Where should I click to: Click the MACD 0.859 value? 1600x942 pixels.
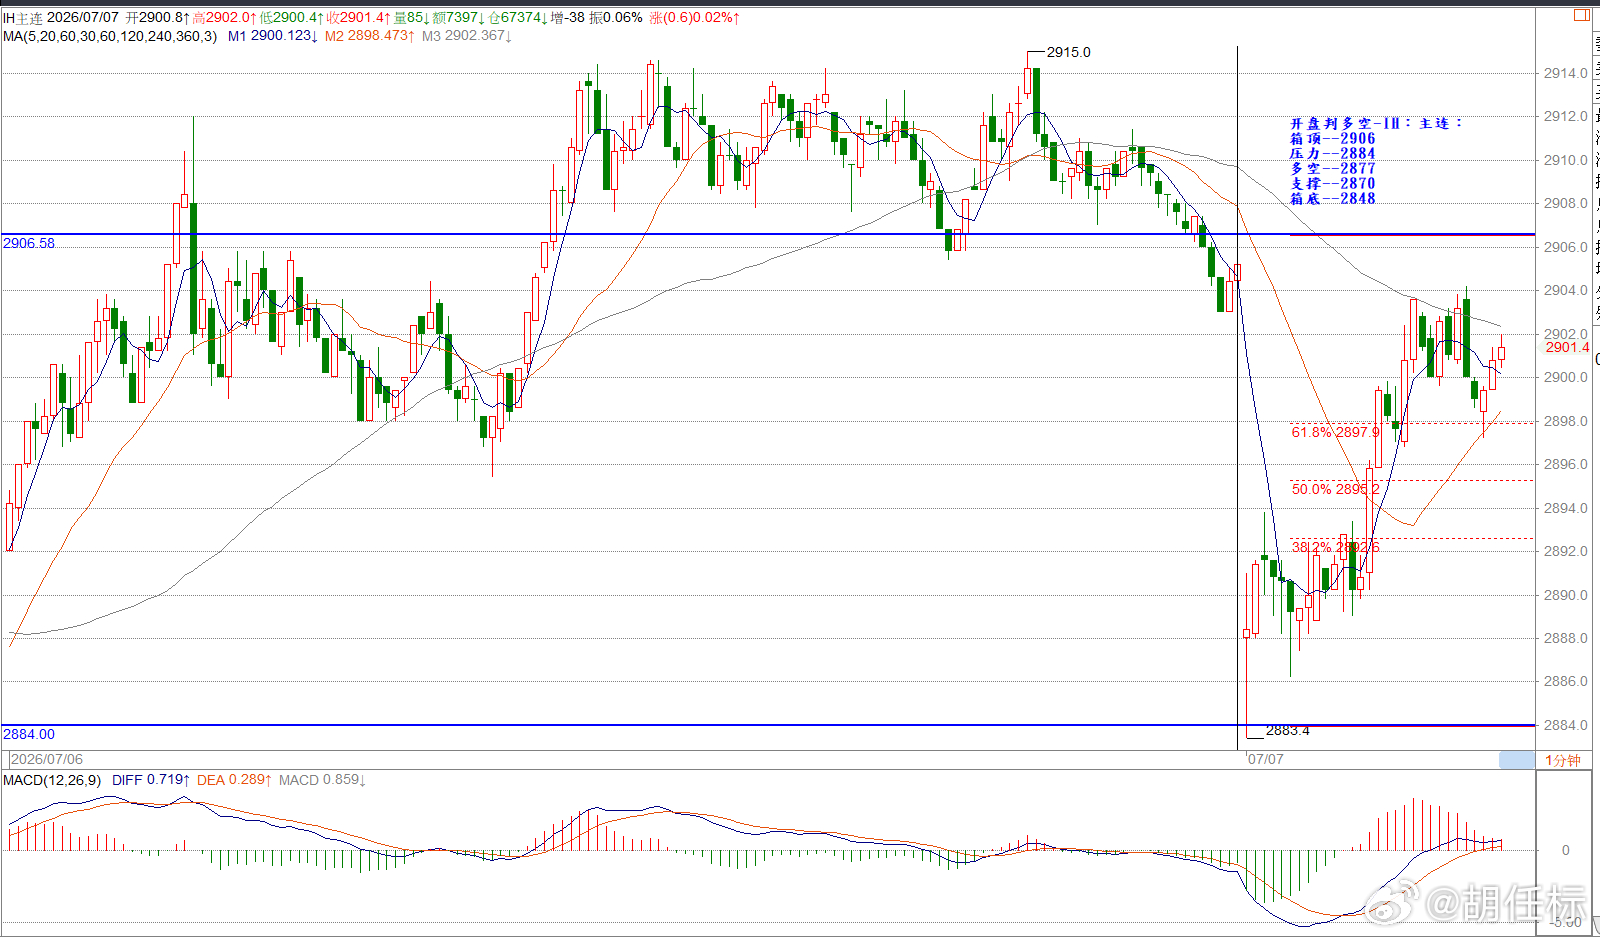pyautogui.click(x=322, y=780)
